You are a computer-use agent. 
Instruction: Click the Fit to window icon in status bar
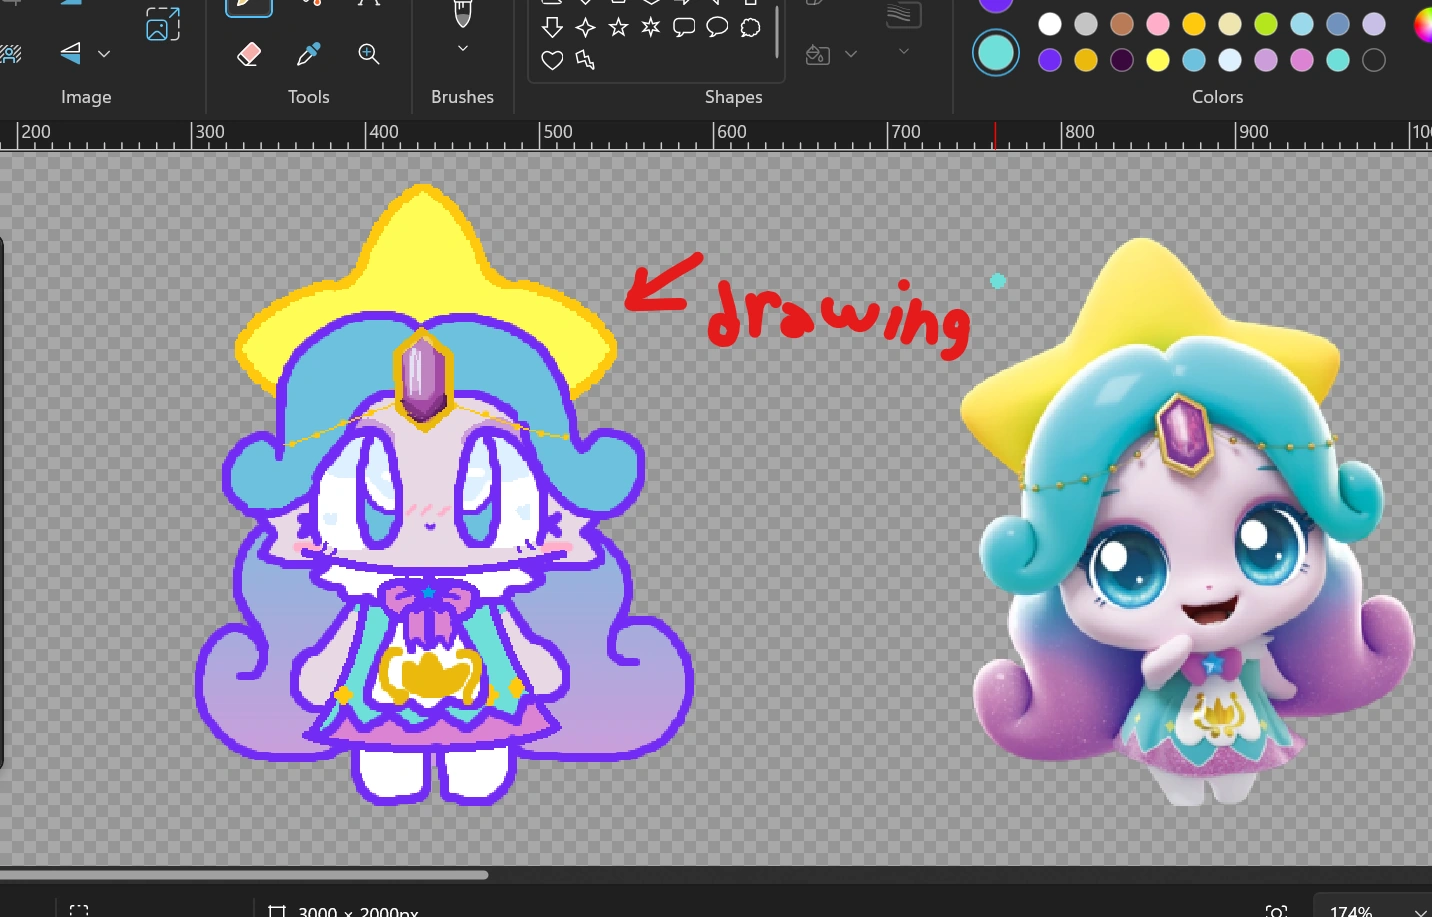coord(1277,910)
